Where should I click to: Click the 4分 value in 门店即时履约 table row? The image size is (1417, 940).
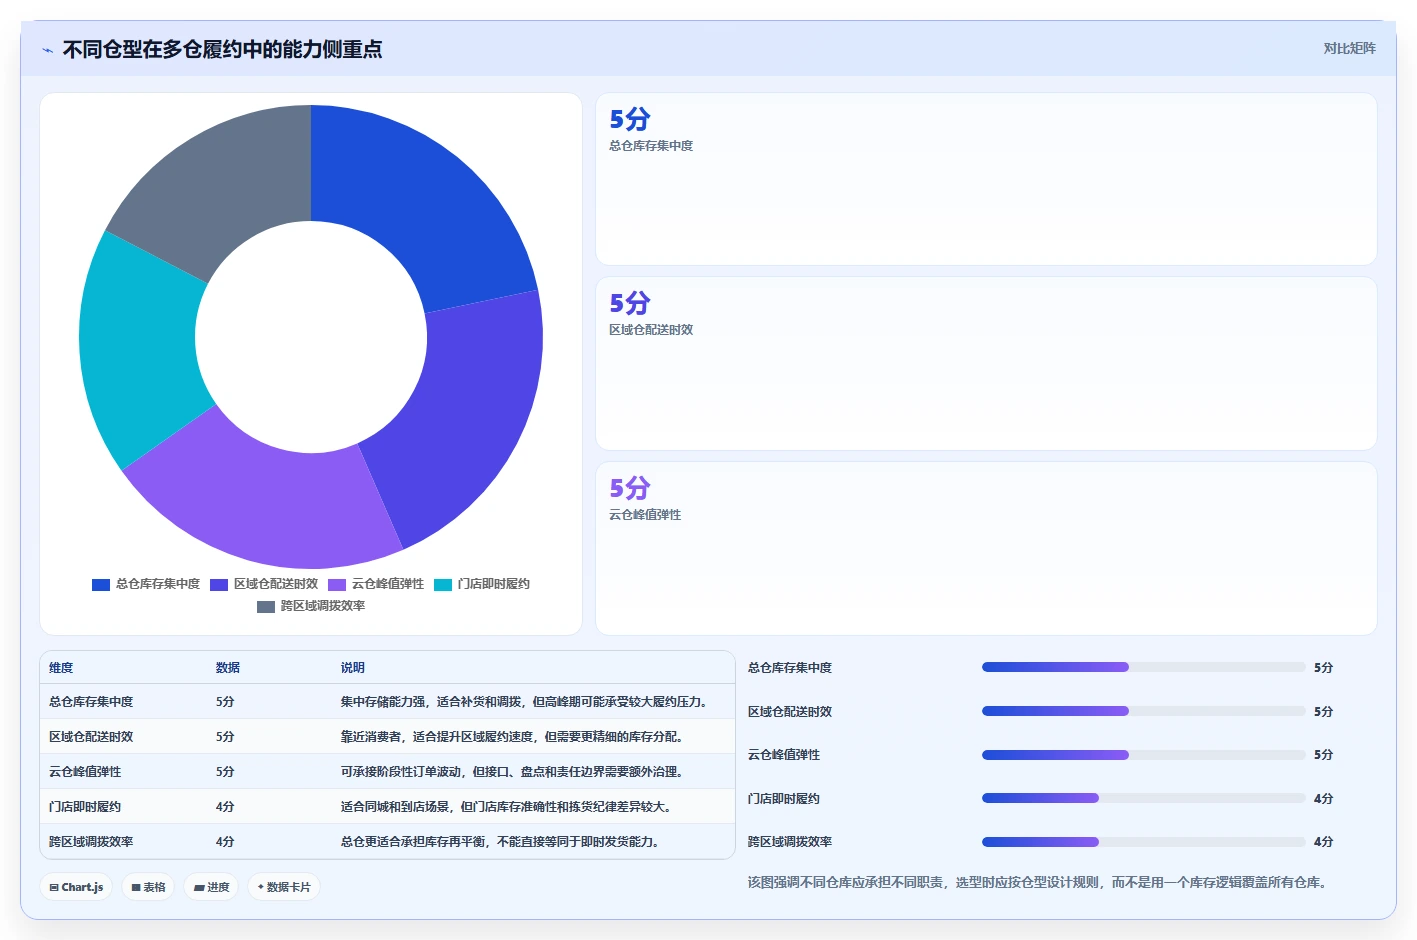[x=225, y=807]
